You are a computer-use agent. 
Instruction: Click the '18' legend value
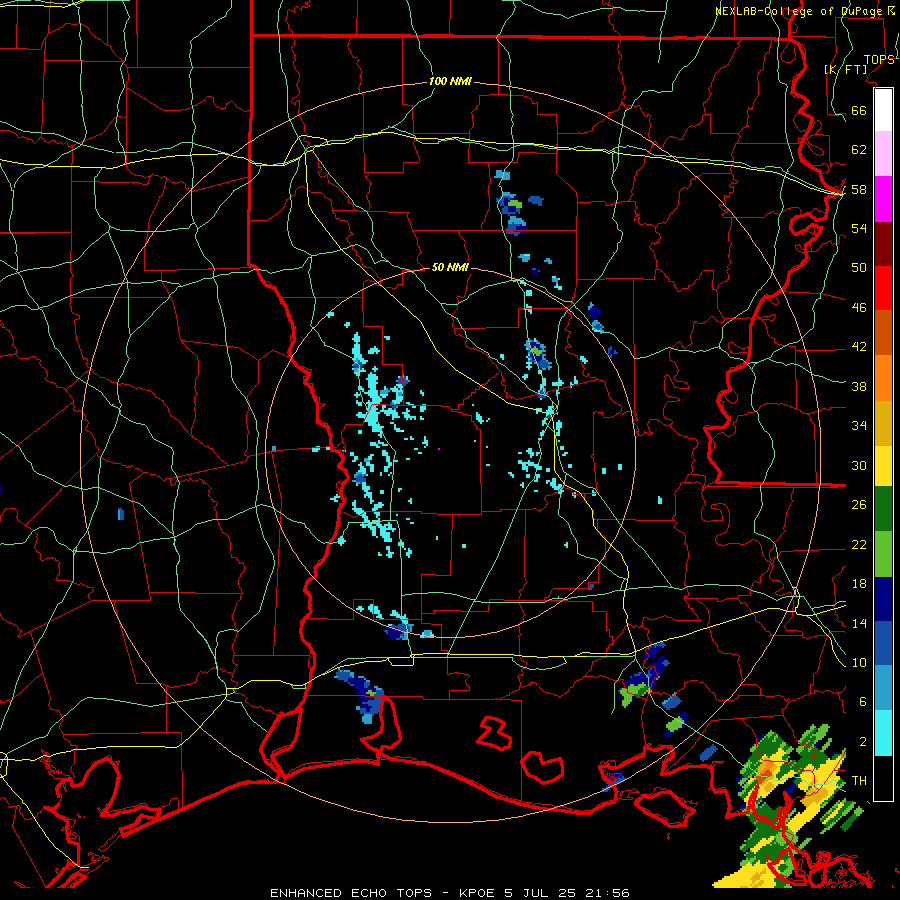point(859,584)
